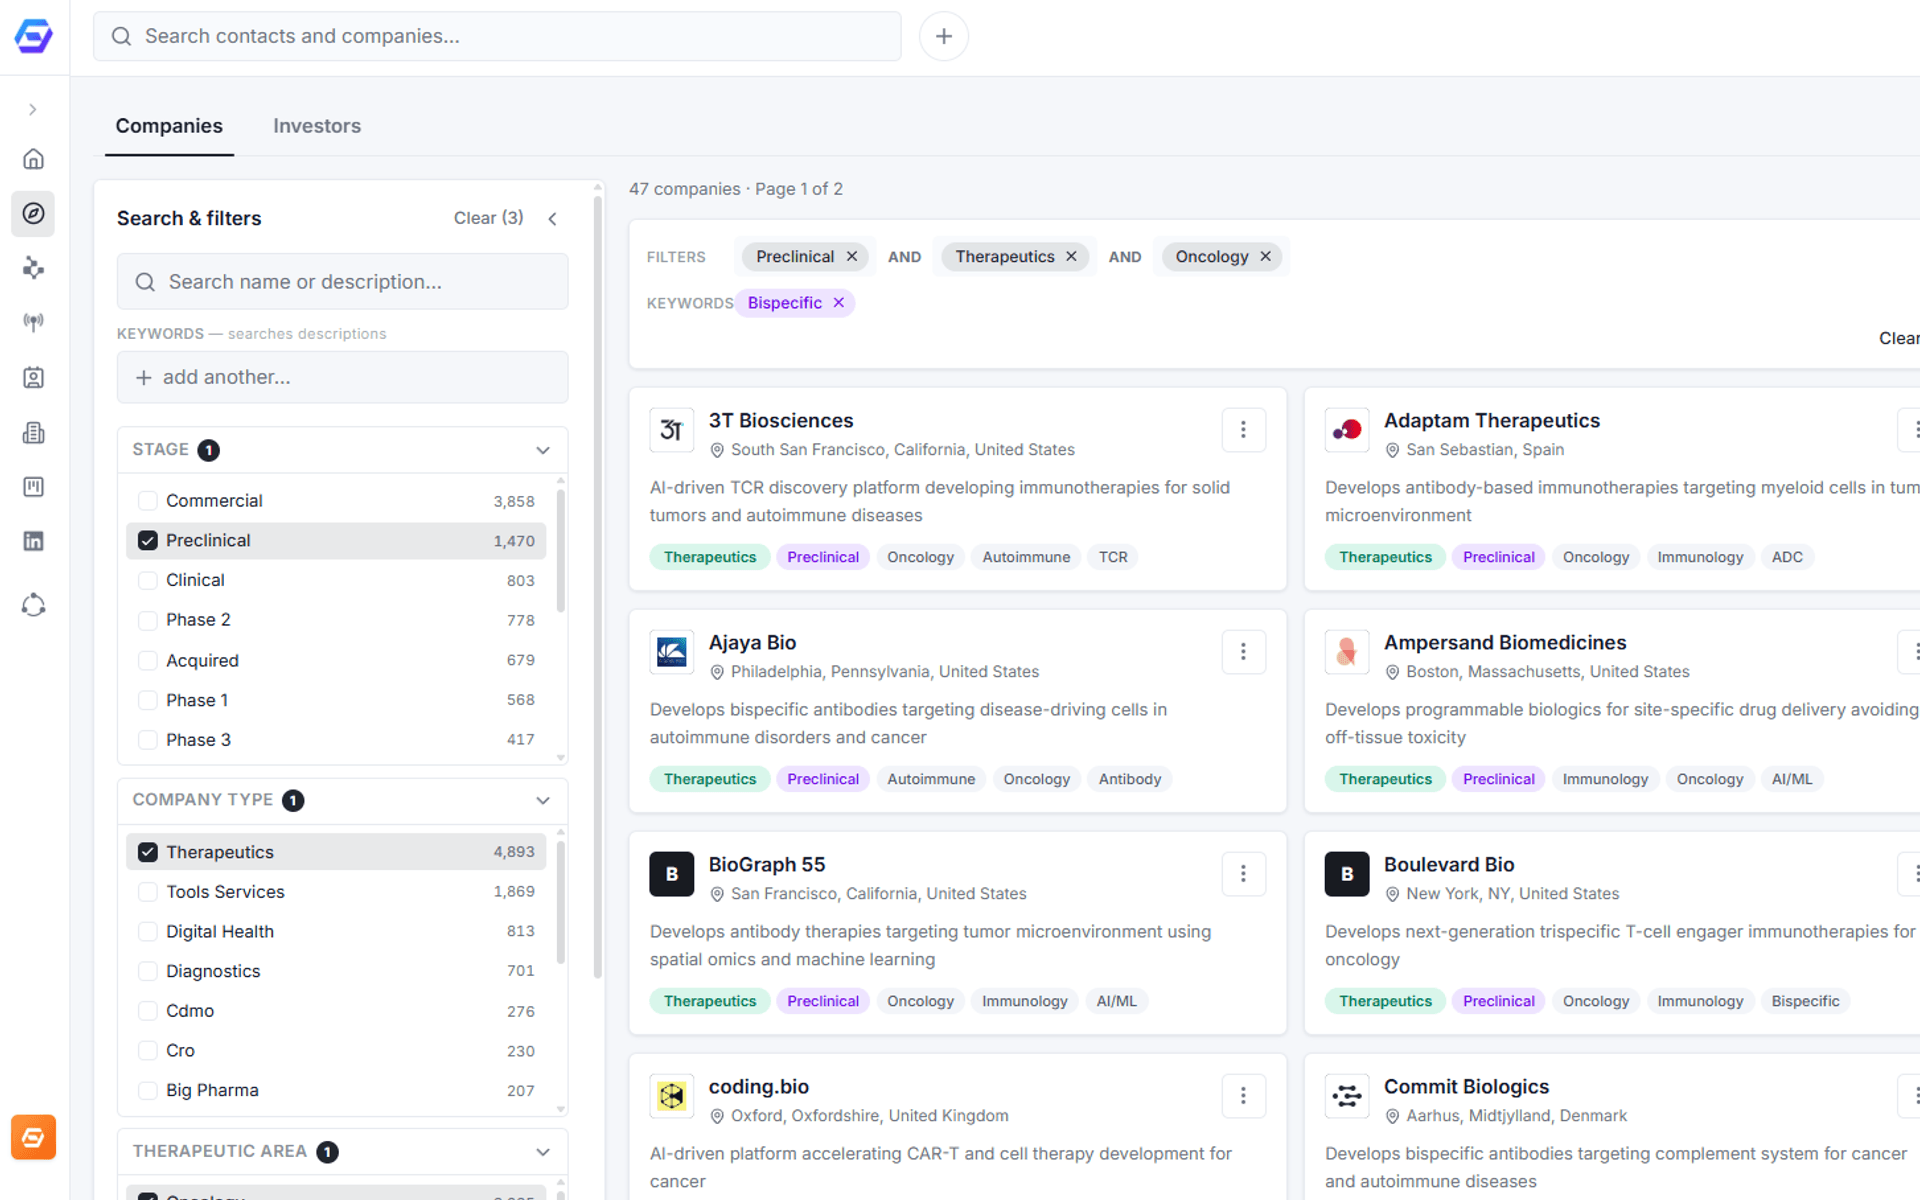Open the coding.bio card menu
Viewport: 1920px width, 1200px height.
[1243, 1096]
